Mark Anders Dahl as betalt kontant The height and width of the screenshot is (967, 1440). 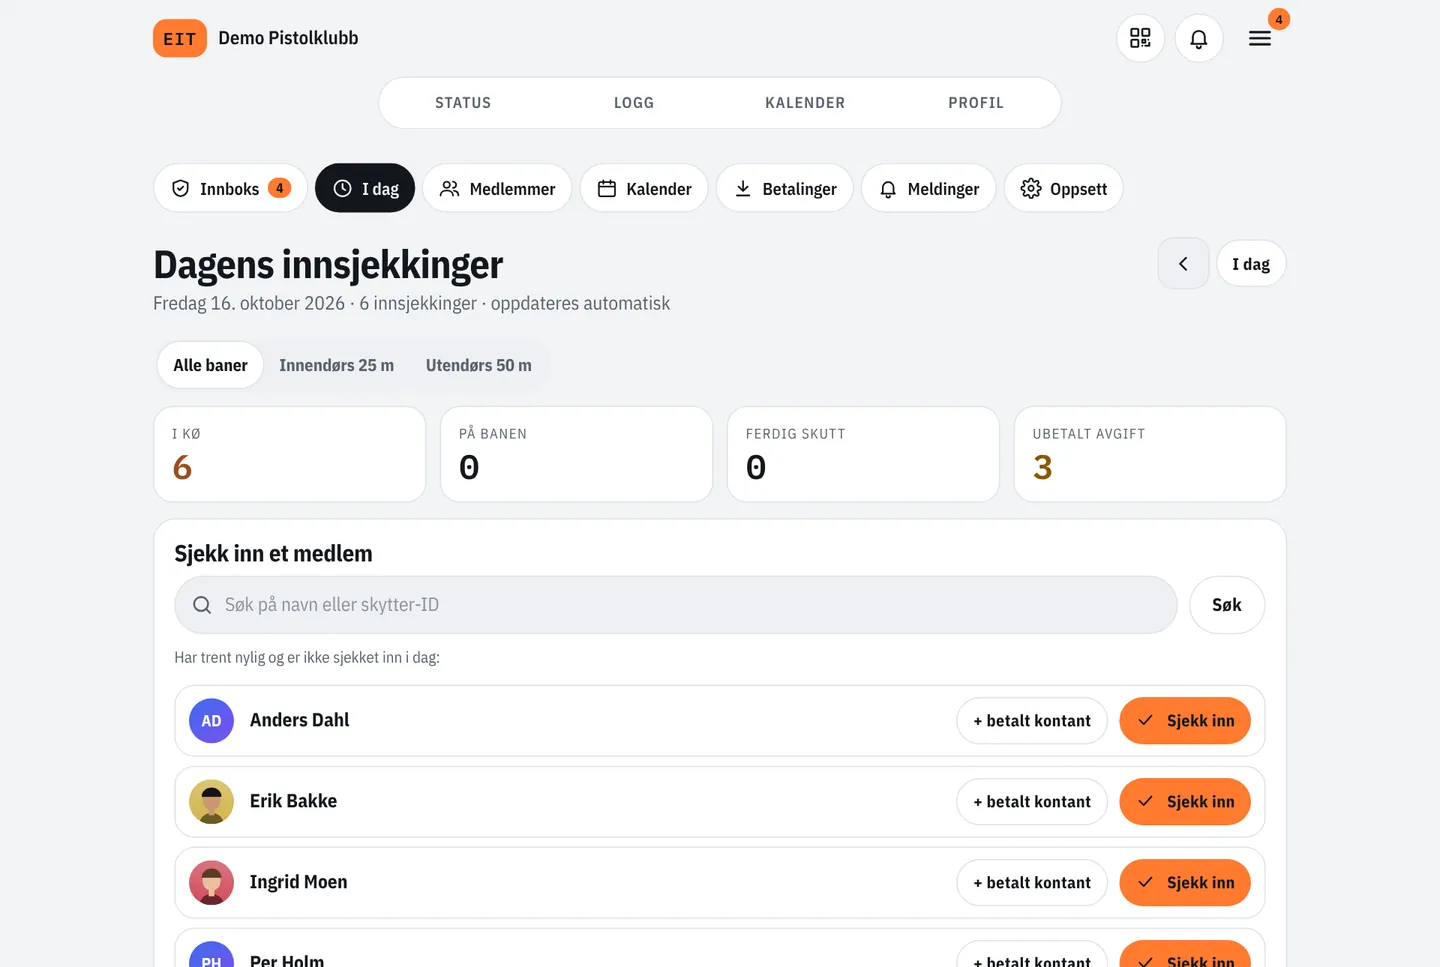pos(1032,721)
